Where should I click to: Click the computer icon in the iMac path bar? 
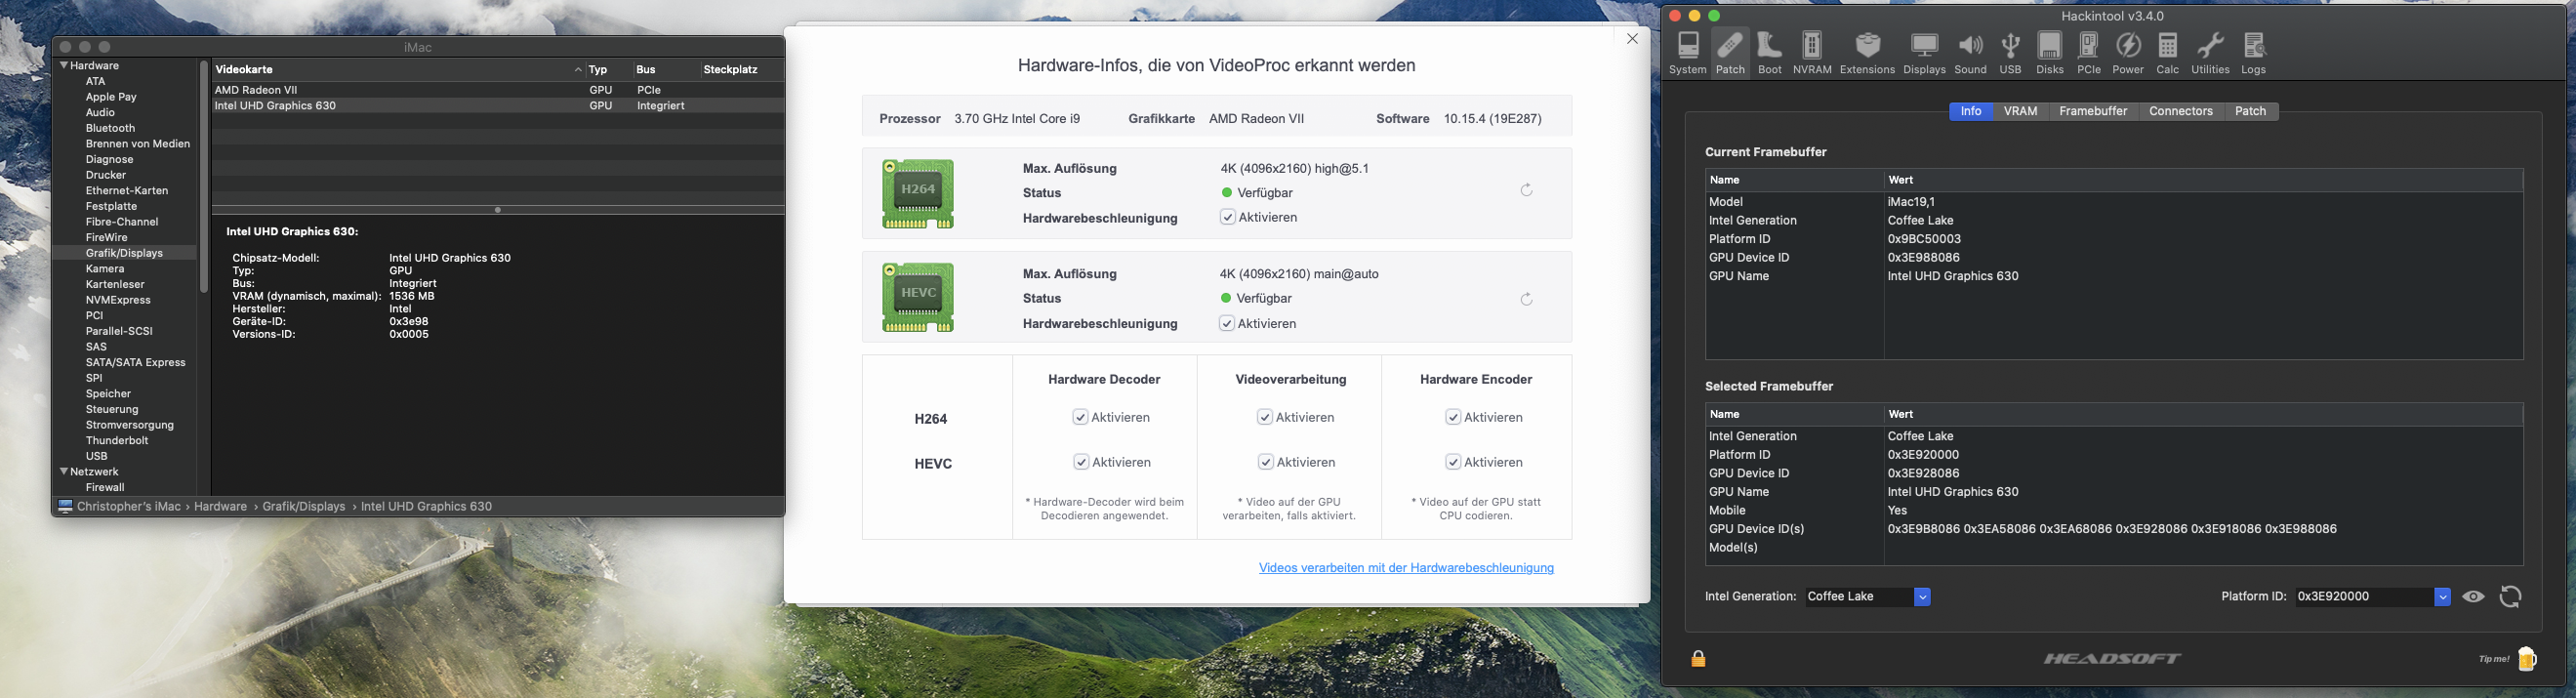(65, 507)
